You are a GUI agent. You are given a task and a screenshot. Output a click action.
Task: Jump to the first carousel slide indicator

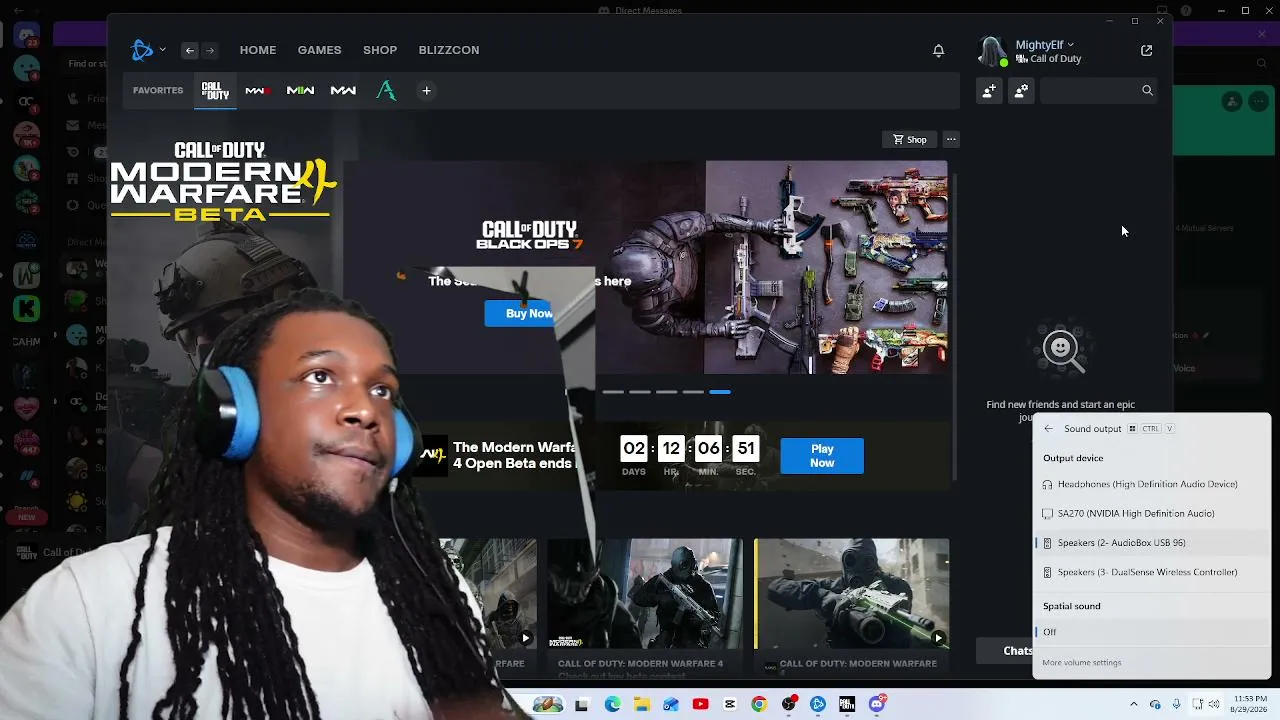click(613, 392)
